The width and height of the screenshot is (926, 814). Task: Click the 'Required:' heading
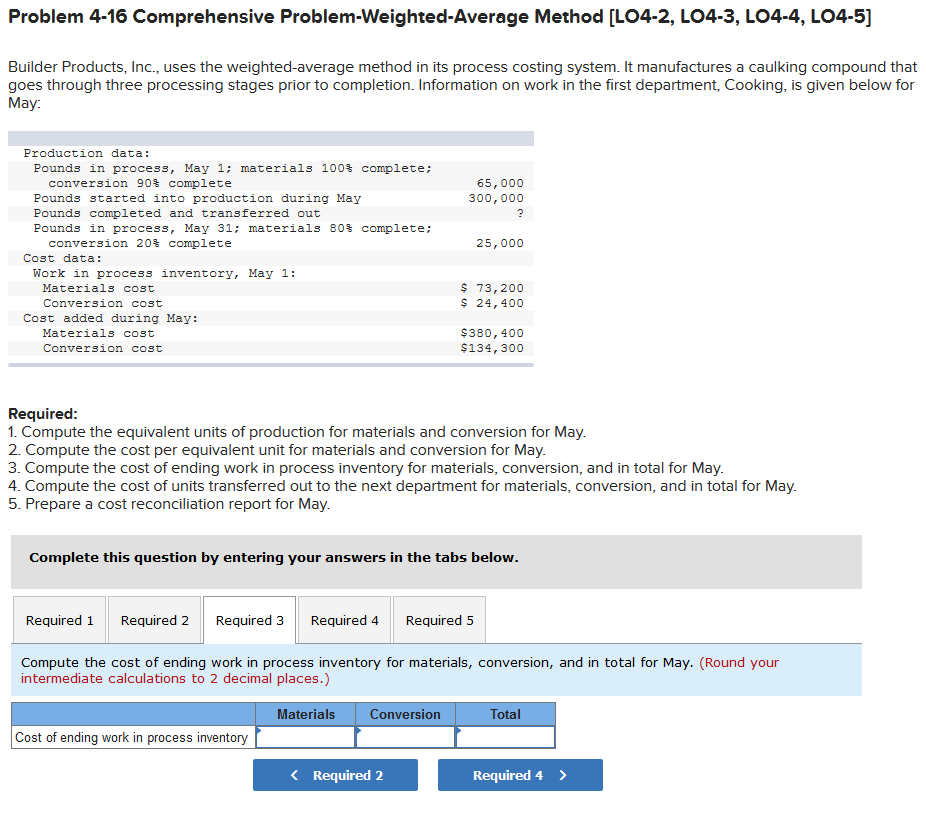click(x=43, y=413)
